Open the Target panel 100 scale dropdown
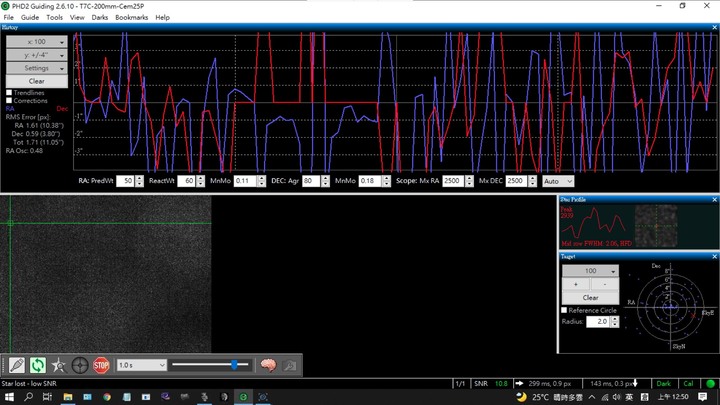 click(x=591, y=271)
